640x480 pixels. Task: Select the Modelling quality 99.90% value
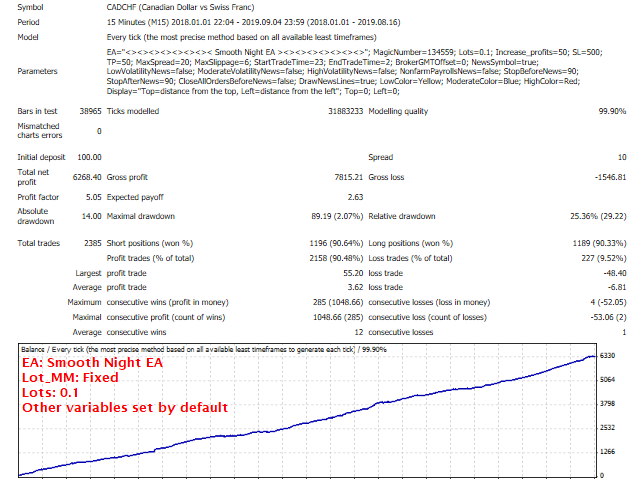612,111
